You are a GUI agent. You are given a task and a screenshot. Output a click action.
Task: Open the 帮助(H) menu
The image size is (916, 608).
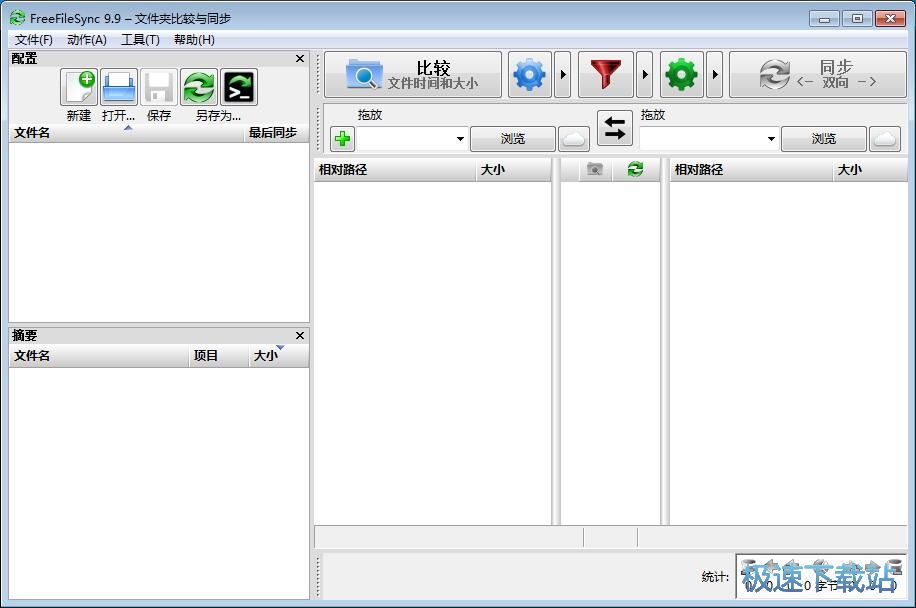click(x=194, y=40)
